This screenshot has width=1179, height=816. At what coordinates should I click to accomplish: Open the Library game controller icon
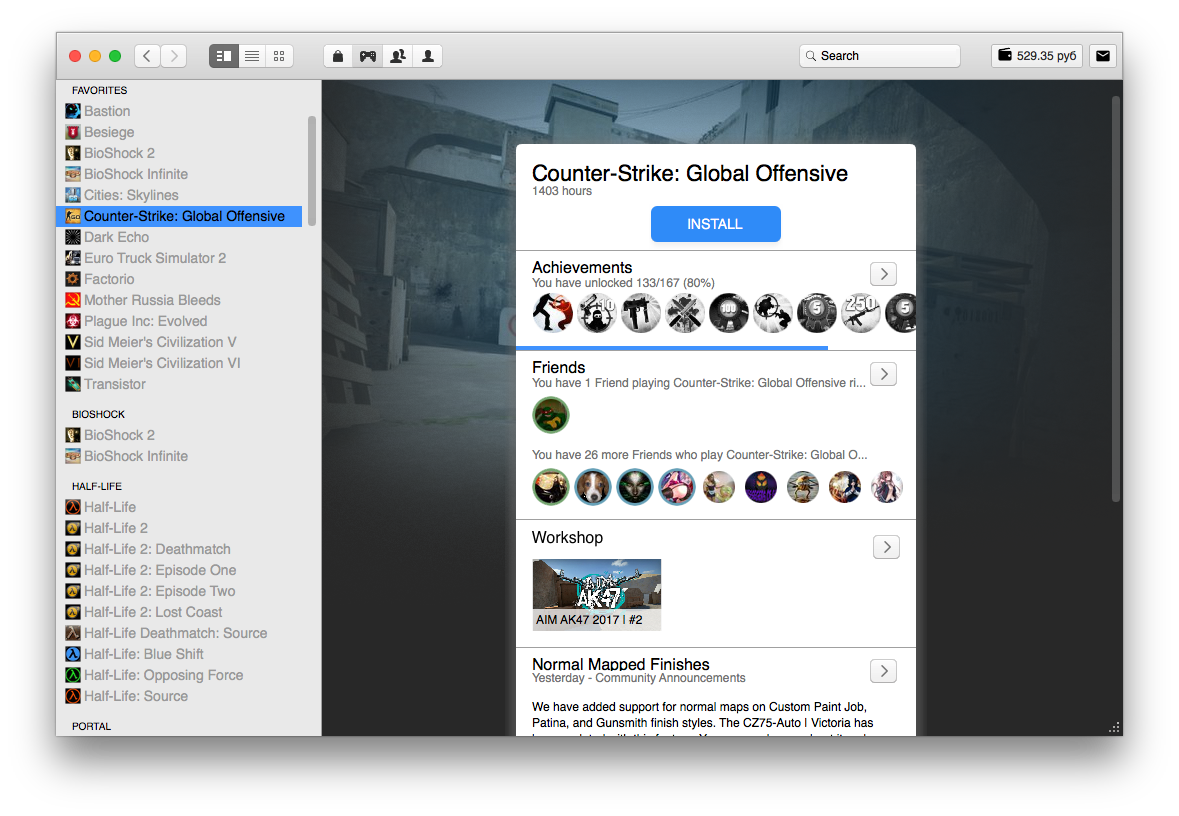pos(368,56)
